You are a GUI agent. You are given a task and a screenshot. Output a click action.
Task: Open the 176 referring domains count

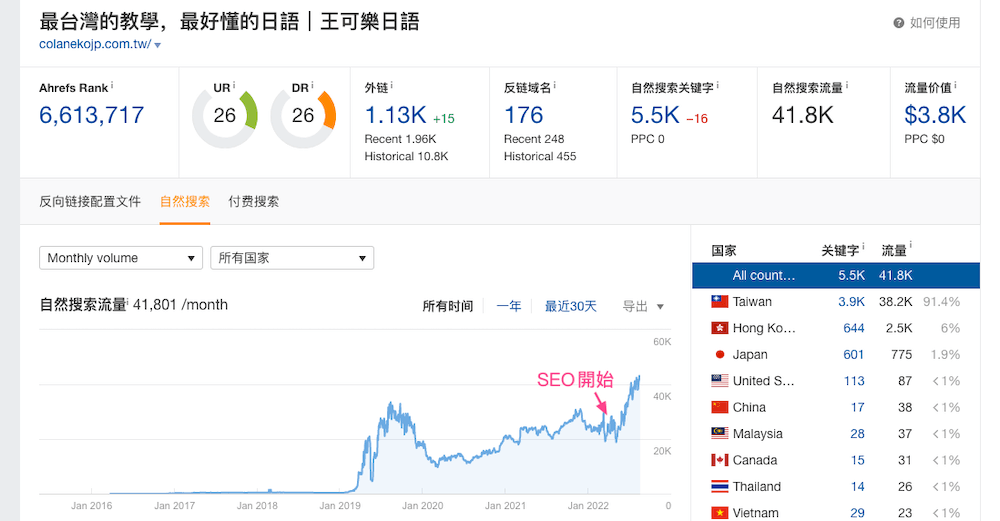[x=524, y=115]
